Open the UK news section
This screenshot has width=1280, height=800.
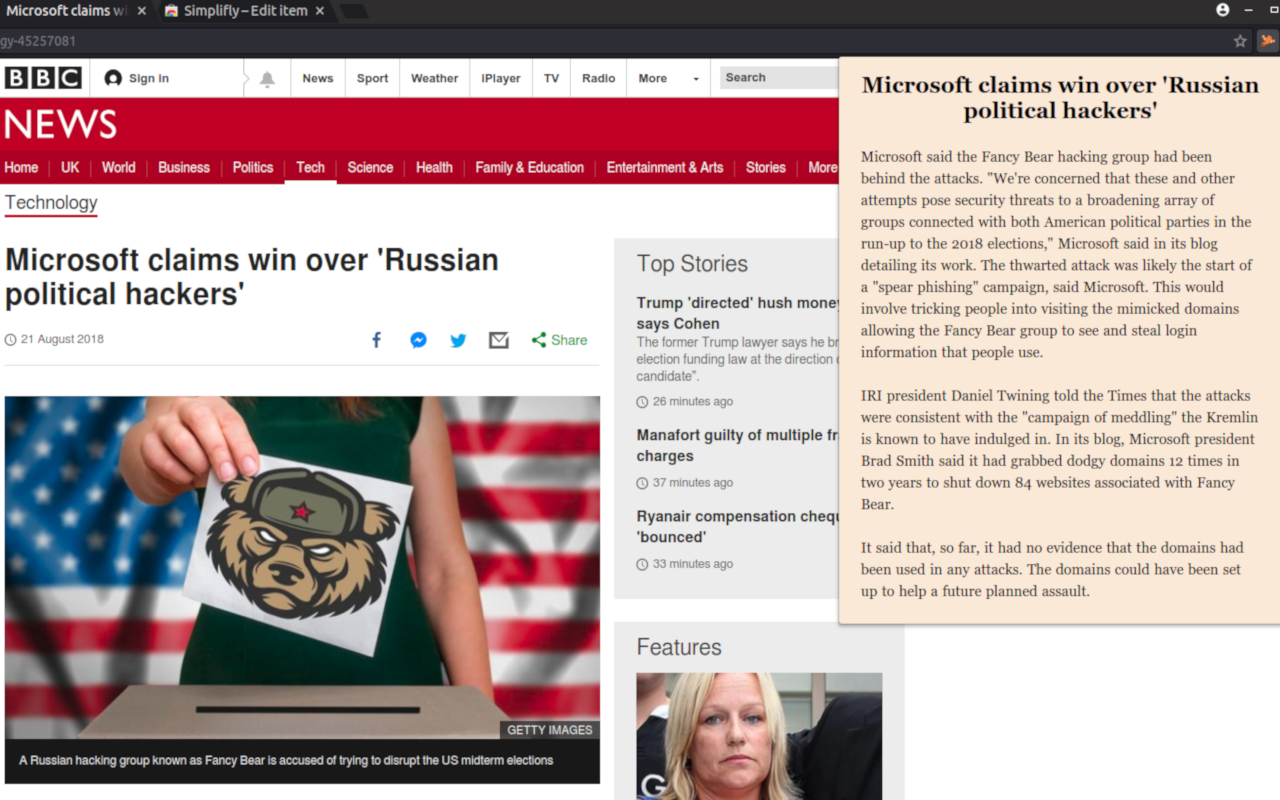pos(70,167)
